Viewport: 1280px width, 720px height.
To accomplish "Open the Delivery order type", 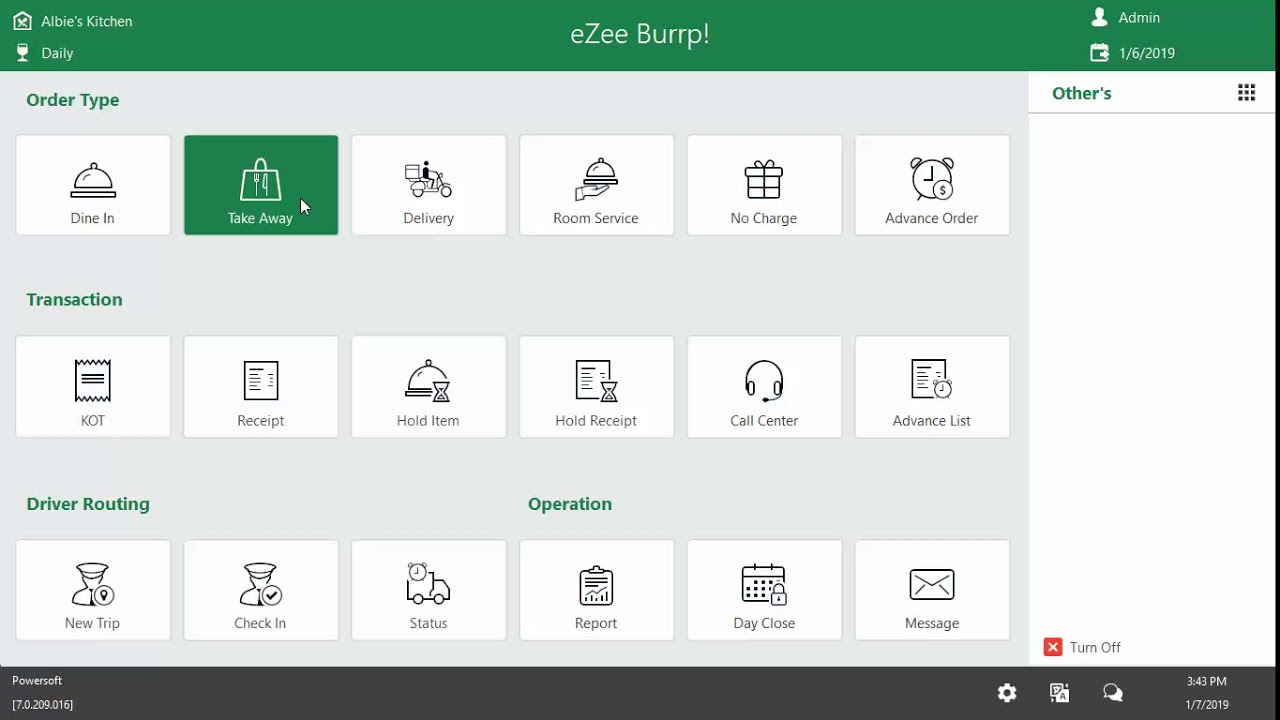I will (x=429, y=185).
